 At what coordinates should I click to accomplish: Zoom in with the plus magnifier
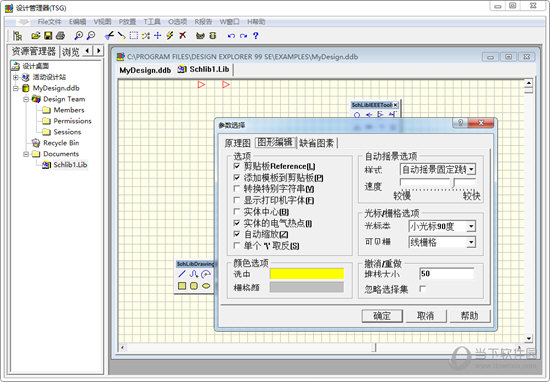coord(79,35)
